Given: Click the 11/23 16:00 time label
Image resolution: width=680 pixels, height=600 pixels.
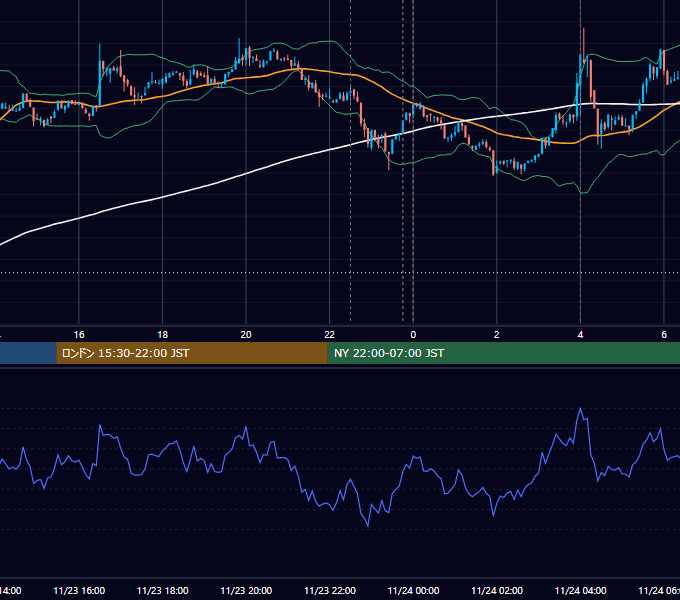Looking at the screenshot, I should (79, 590).
